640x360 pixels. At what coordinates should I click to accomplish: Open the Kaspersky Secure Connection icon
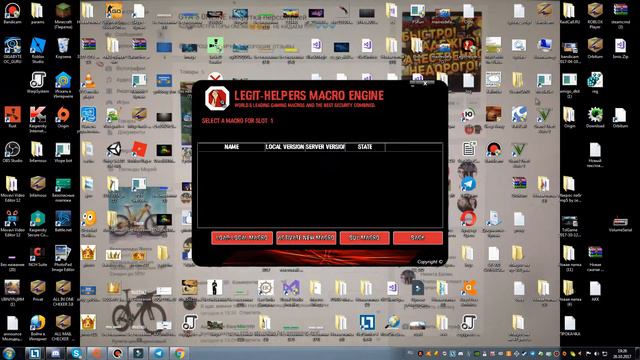[38, 224]
